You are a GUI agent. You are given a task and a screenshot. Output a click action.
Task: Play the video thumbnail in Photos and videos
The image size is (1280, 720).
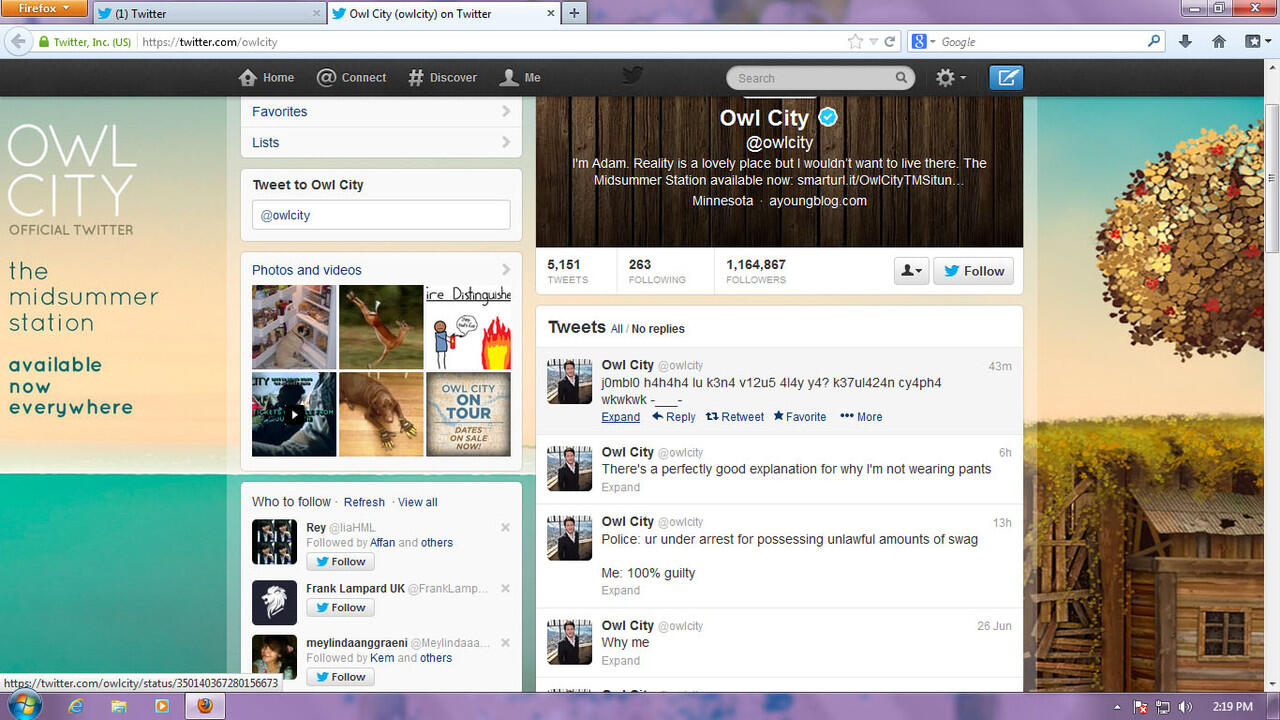click(x=294, y=414)
